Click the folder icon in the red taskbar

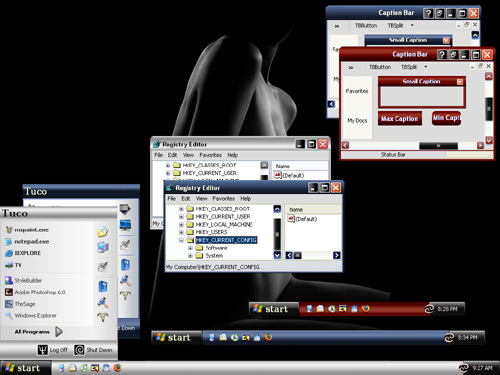[x=320, y=309]
